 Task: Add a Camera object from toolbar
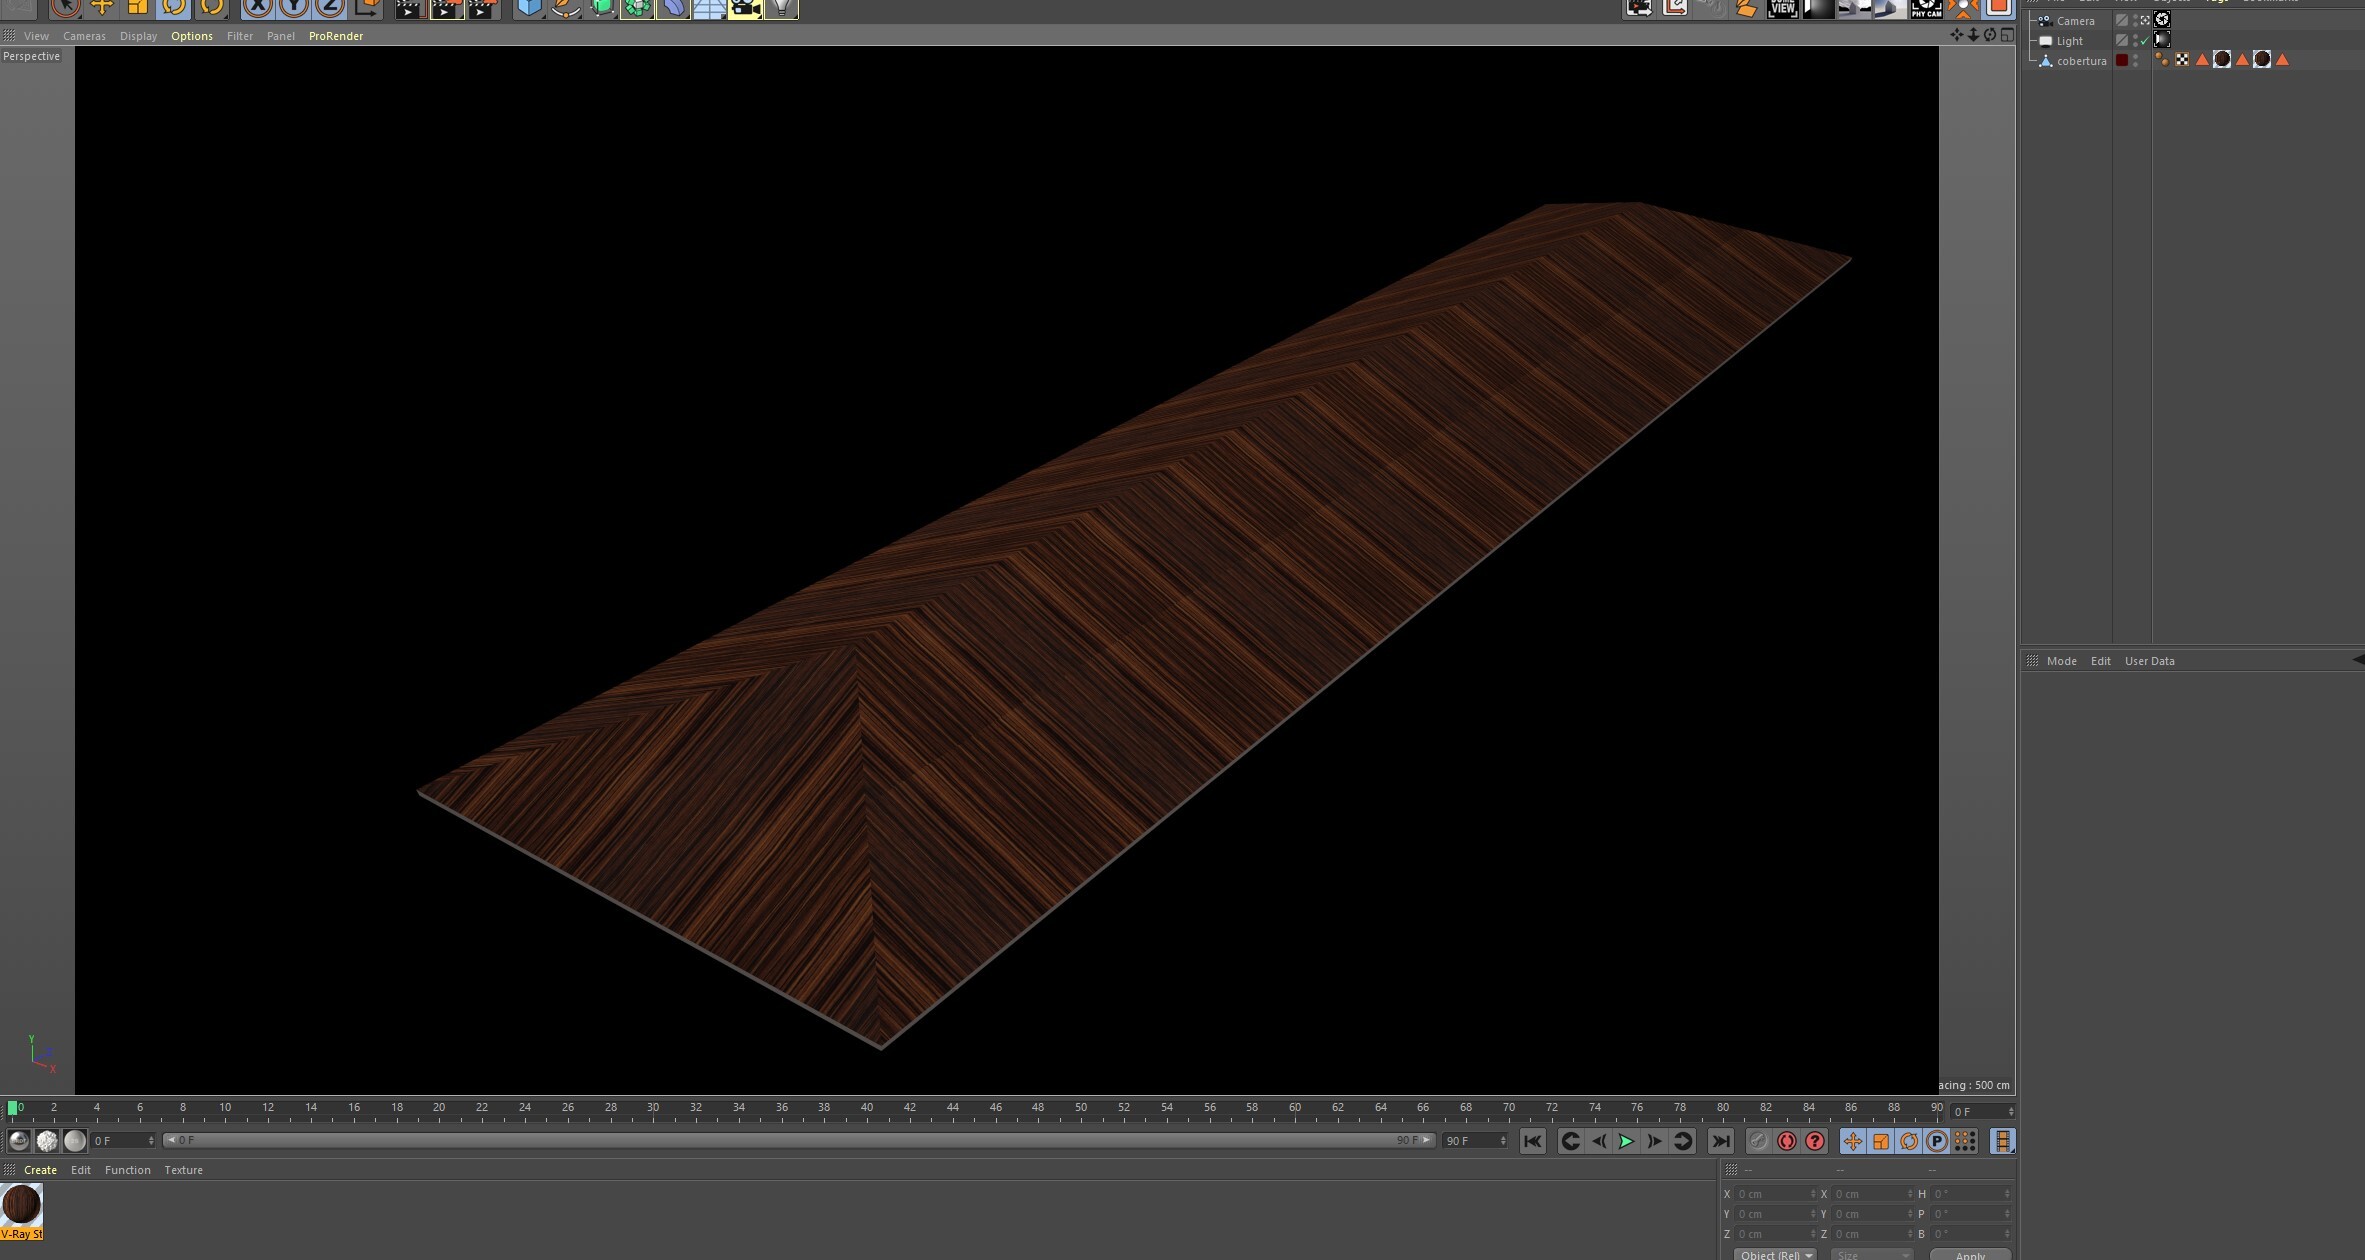coord(745,8)
